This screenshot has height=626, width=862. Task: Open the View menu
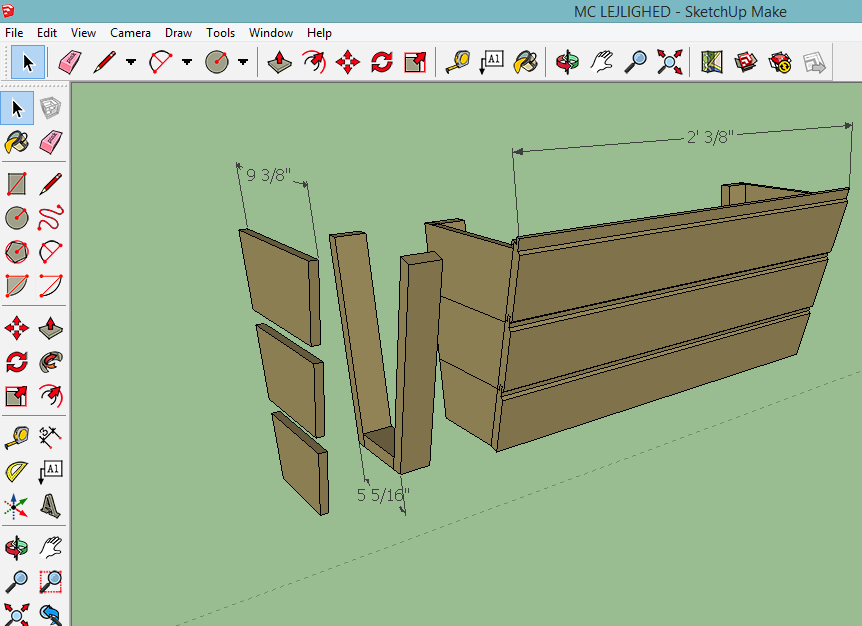point(83,33)
